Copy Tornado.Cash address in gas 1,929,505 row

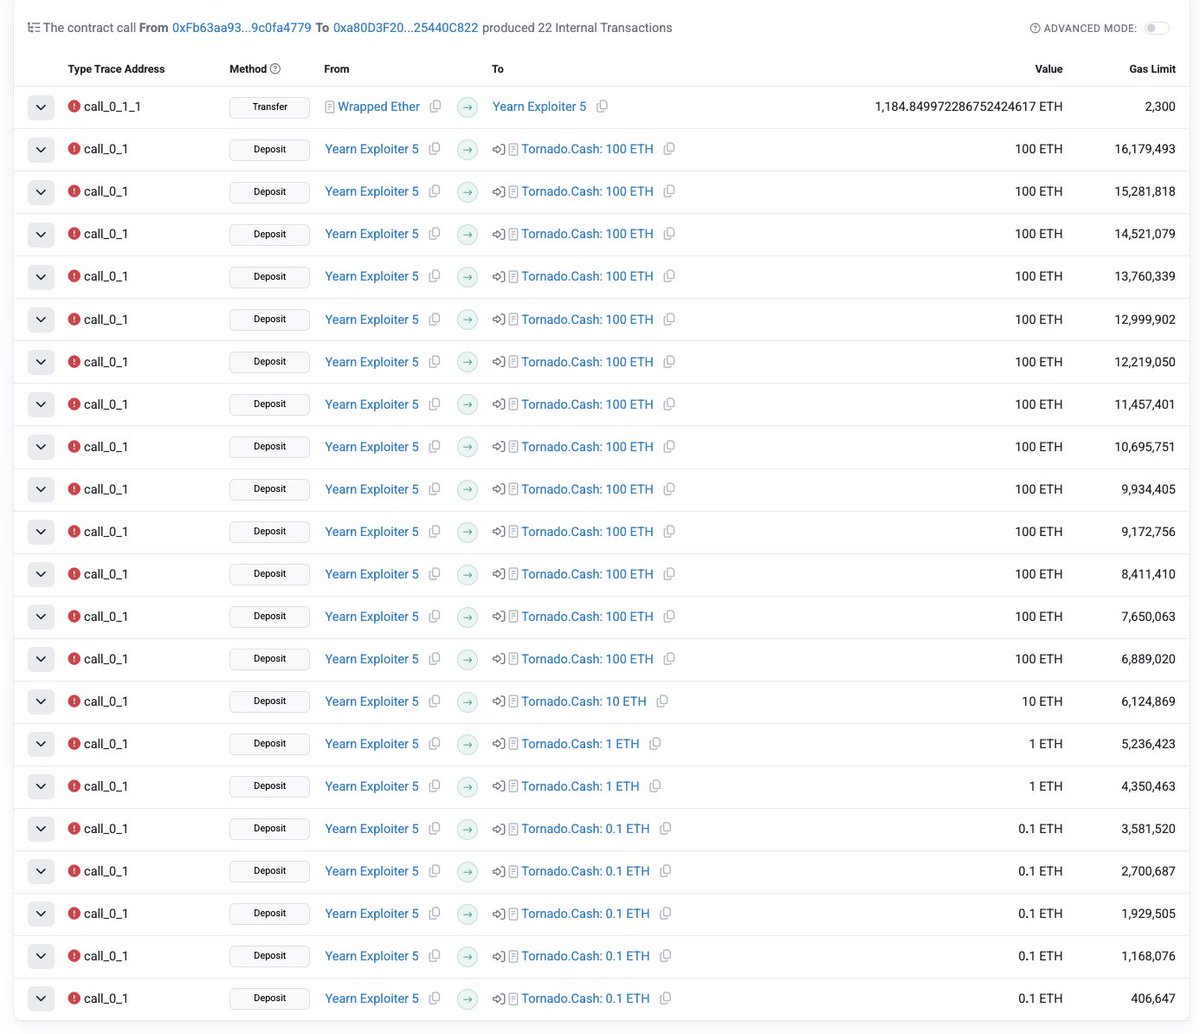[x=665, y=914]
